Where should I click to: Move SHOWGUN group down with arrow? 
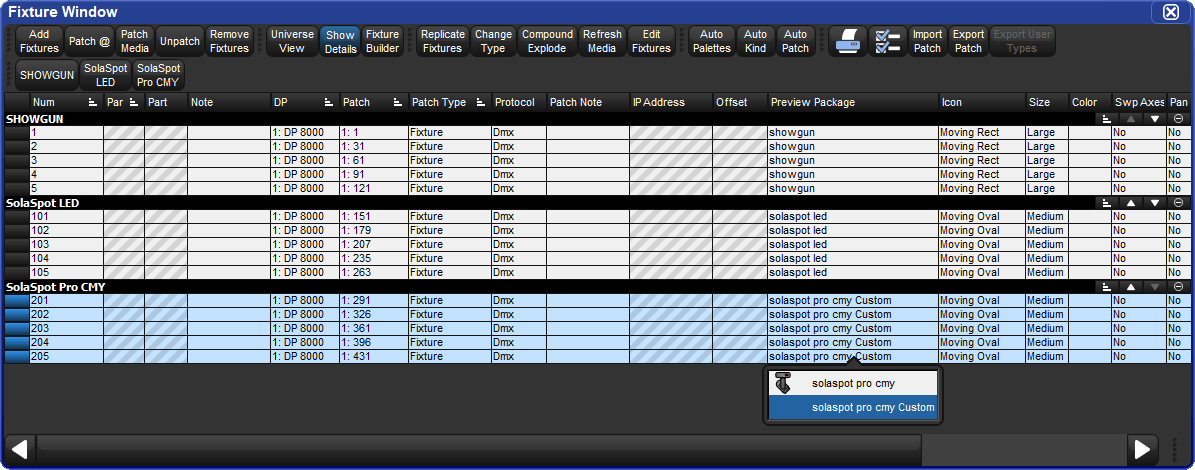pos(1155,119)
